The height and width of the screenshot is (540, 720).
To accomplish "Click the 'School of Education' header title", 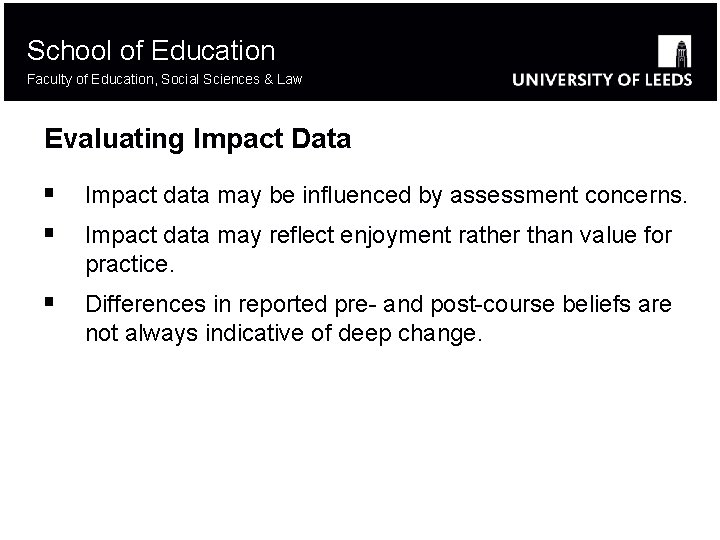I will [151, 50].
